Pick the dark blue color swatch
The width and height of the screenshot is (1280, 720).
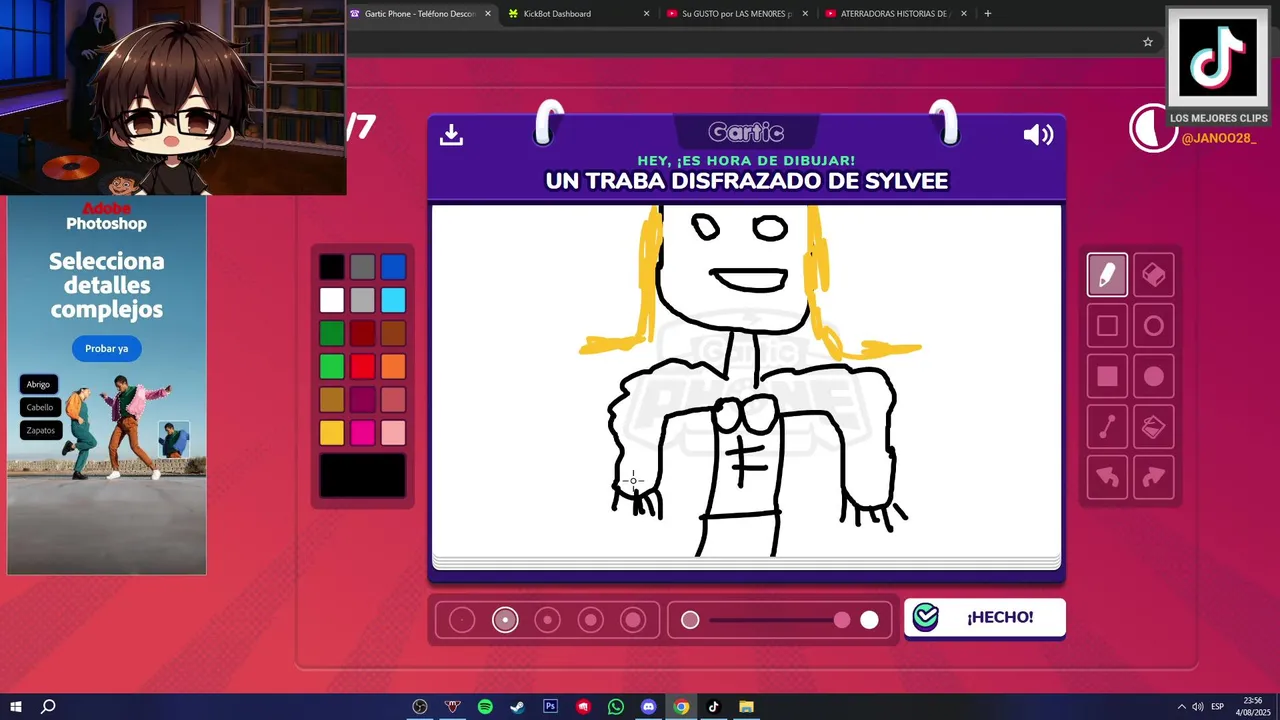(393, 267)
